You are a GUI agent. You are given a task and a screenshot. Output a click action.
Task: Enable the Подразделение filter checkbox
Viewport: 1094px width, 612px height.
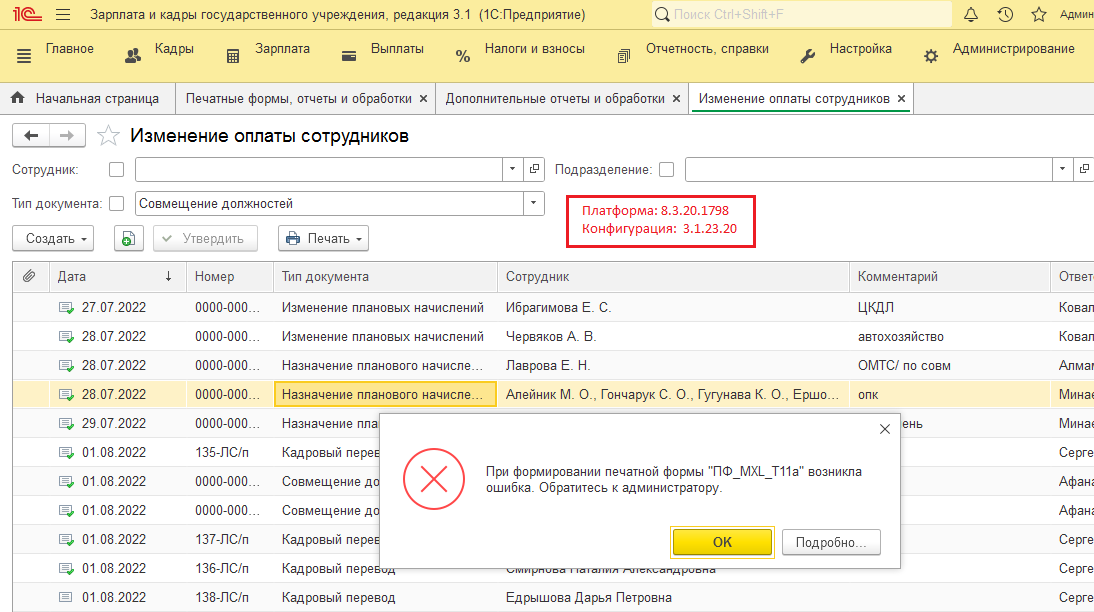pyautogui.click(x=666, y=170)
